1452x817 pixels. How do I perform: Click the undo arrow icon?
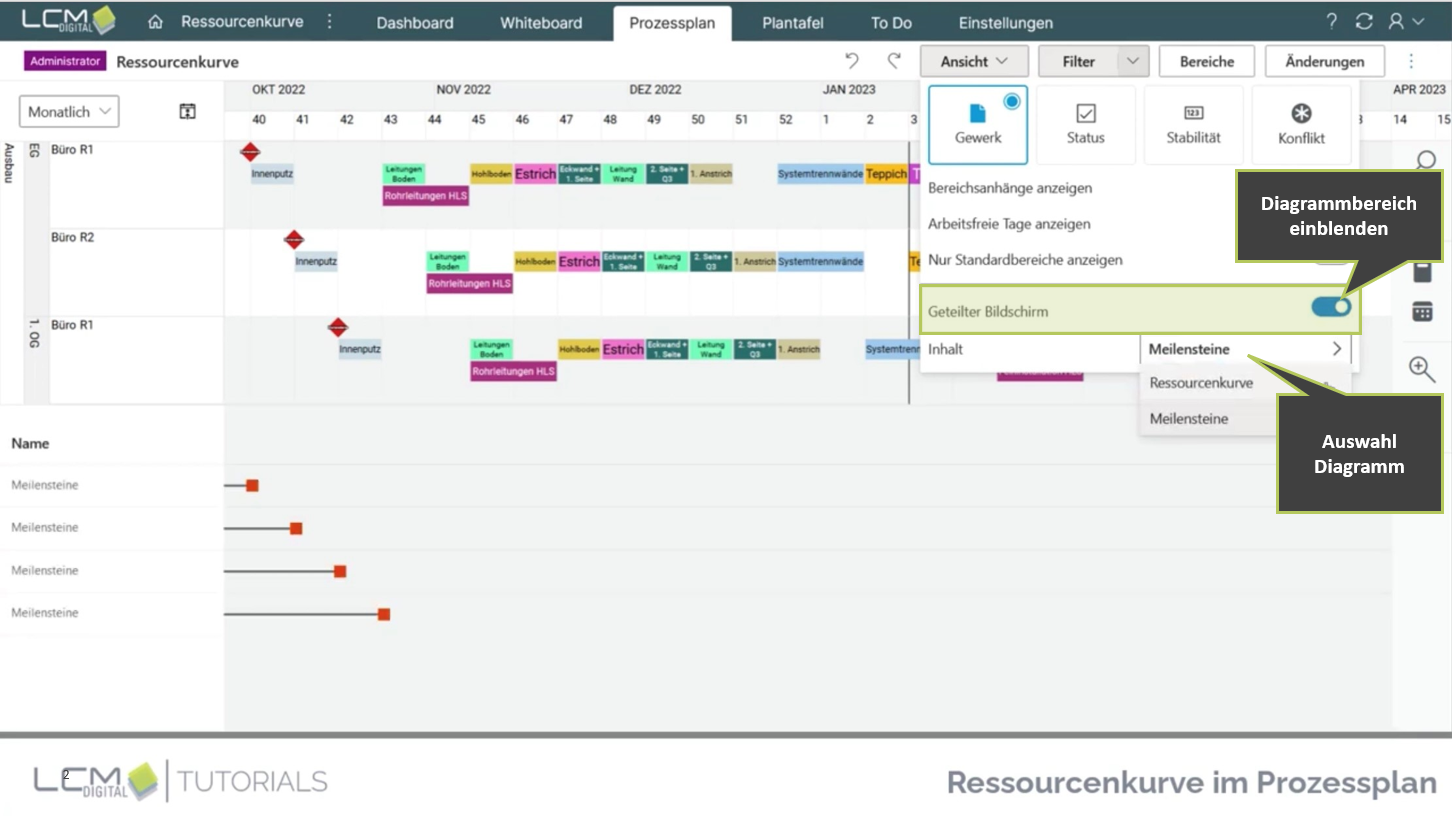pos(852,61)
